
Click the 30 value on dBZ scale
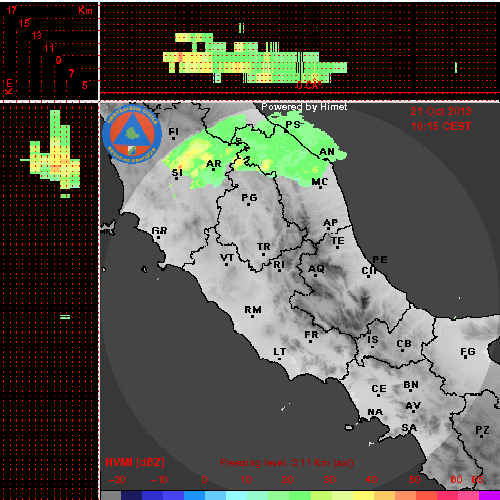tap(329, 480)
